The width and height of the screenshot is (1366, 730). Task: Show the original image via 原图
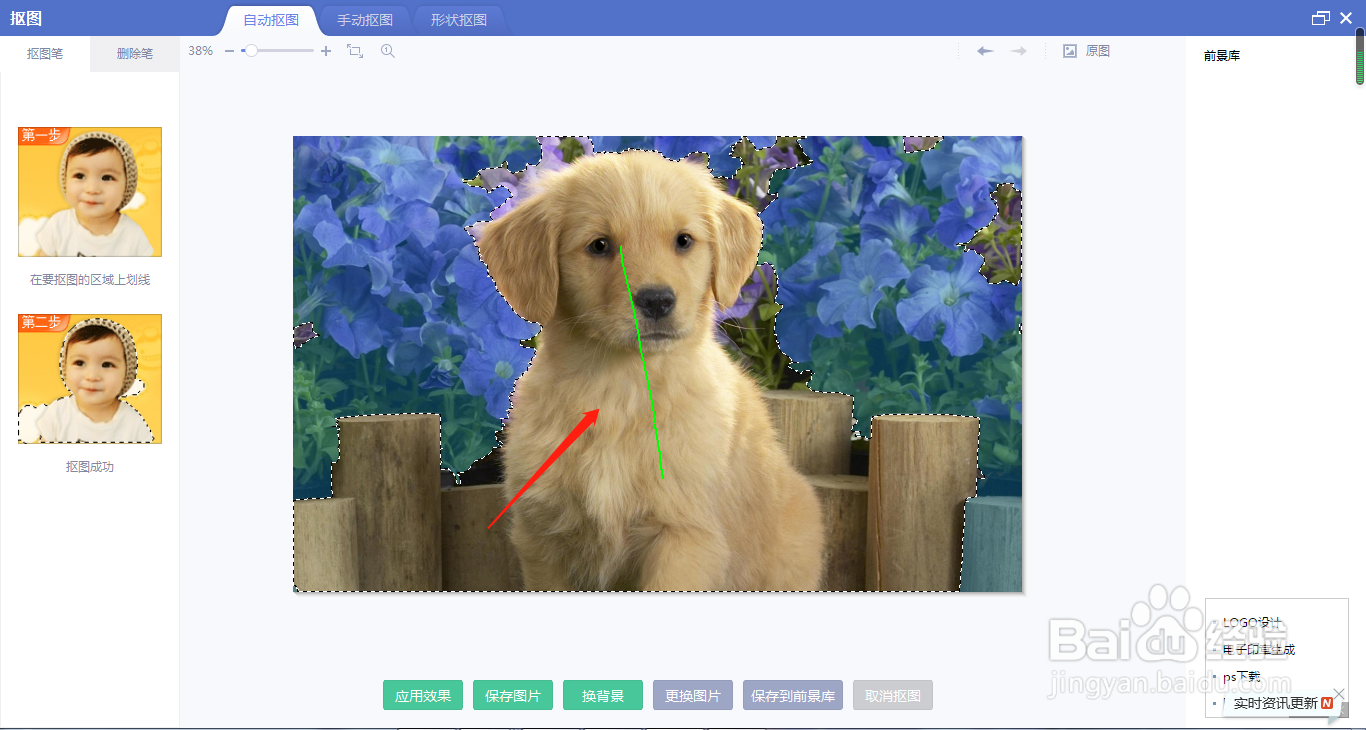pyautogui.click(x=1086, y=51)
